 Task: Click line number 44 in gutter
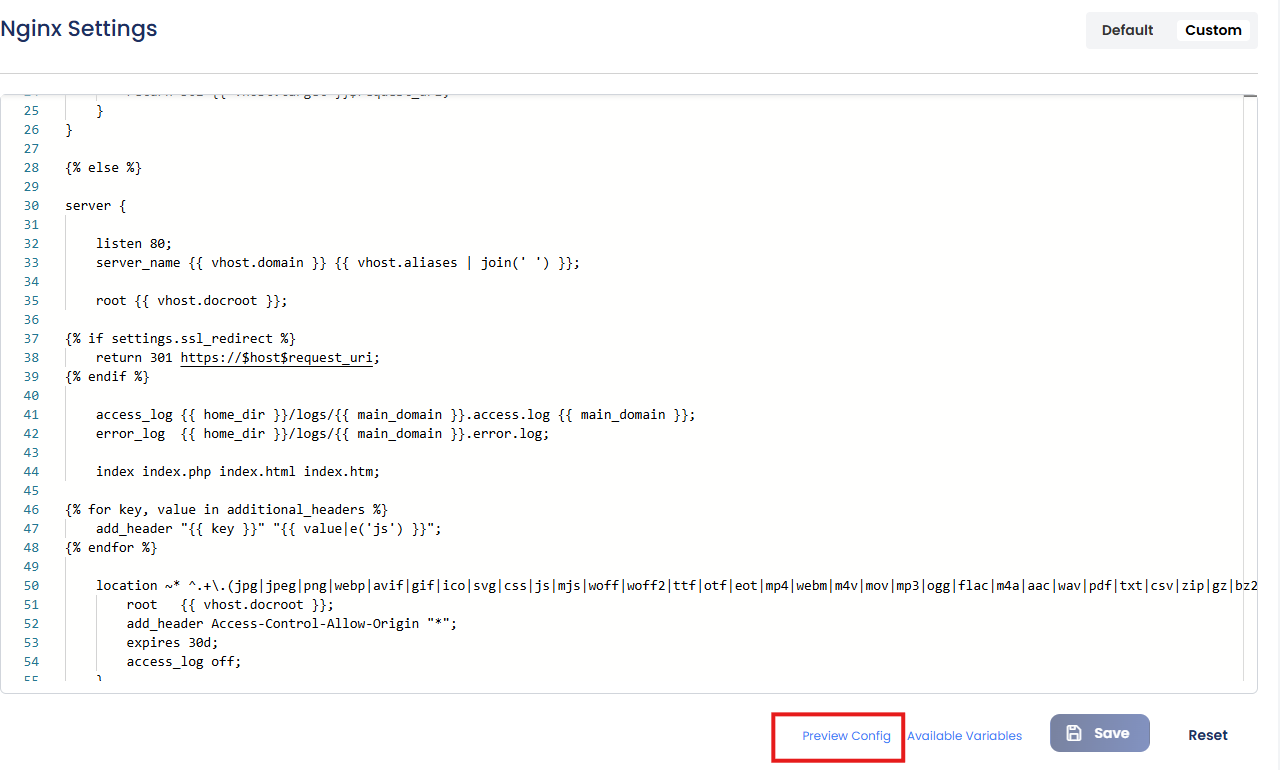click(31, 472)
